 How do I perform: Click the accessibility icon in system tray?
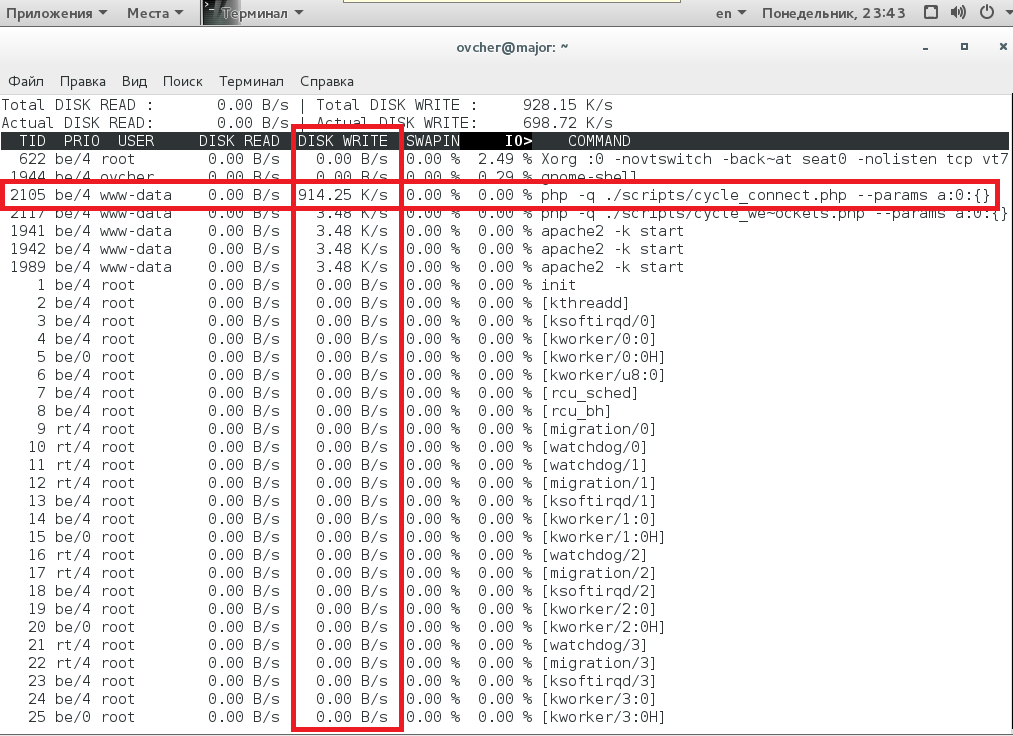(x=931, y=12)
